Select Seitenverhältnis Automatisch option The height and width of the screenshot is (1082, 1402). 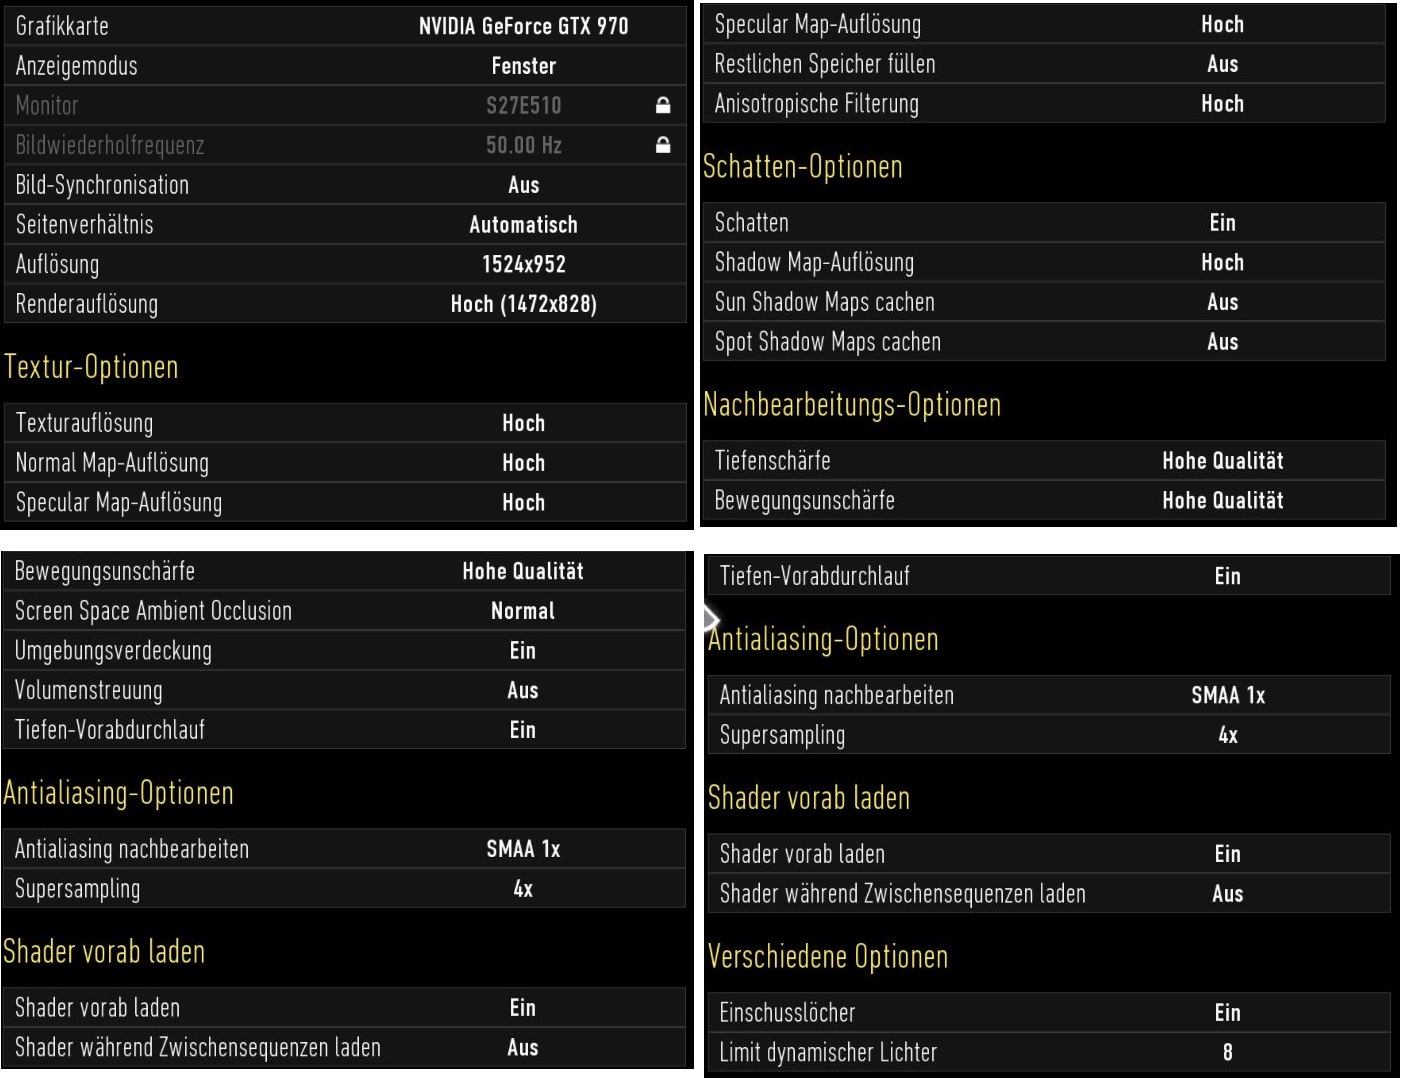coord(523,225)
